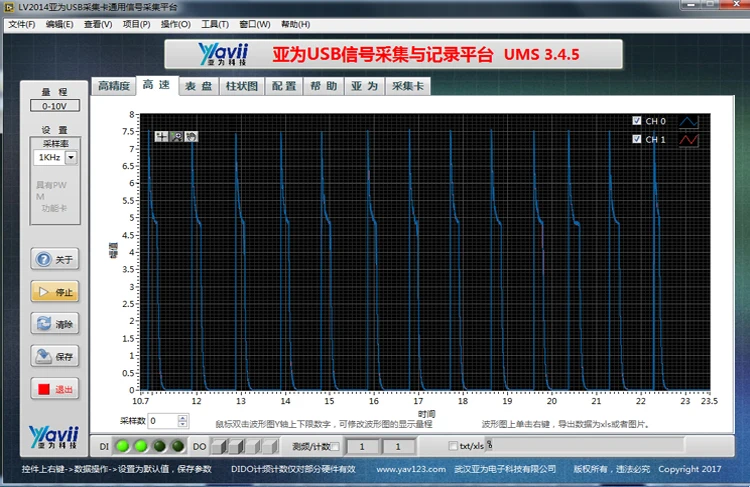Screen dimensions: 750x487
Task: Click the 清除 clear button
Action: [55, 324]
